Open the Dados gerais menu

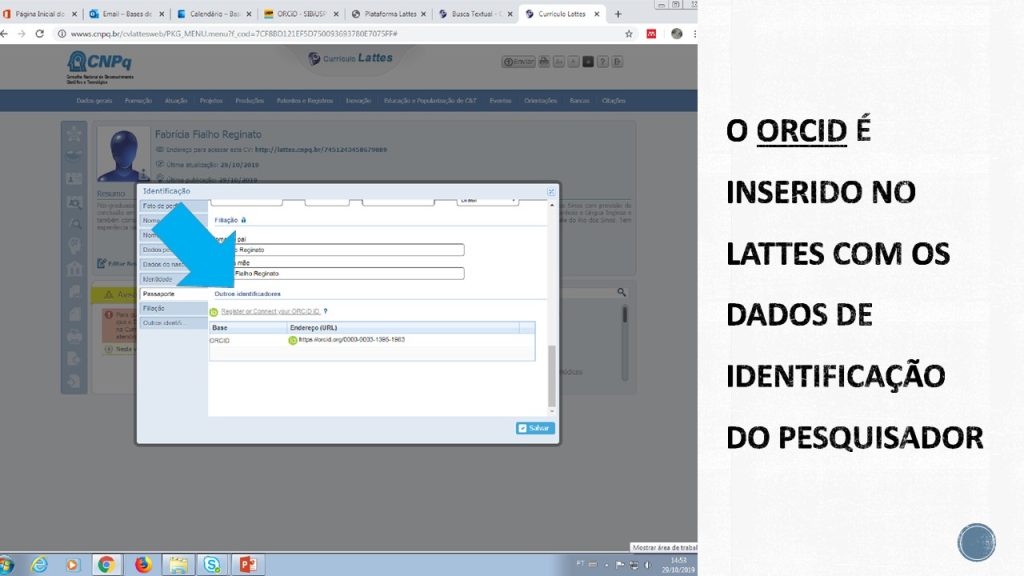[94, 101]
